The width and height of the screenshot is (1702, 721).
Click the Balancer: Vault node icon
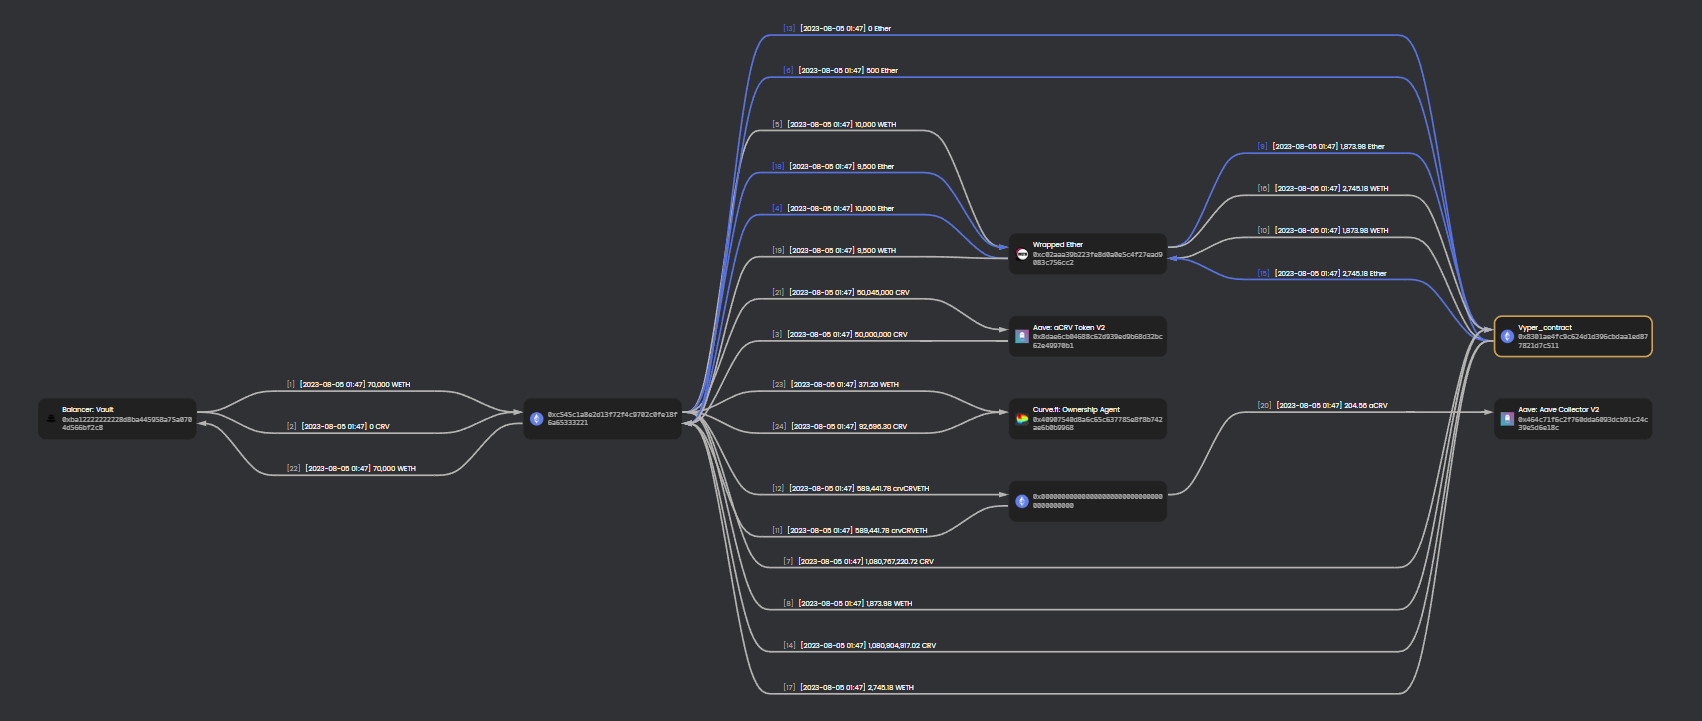pos(52,419)
